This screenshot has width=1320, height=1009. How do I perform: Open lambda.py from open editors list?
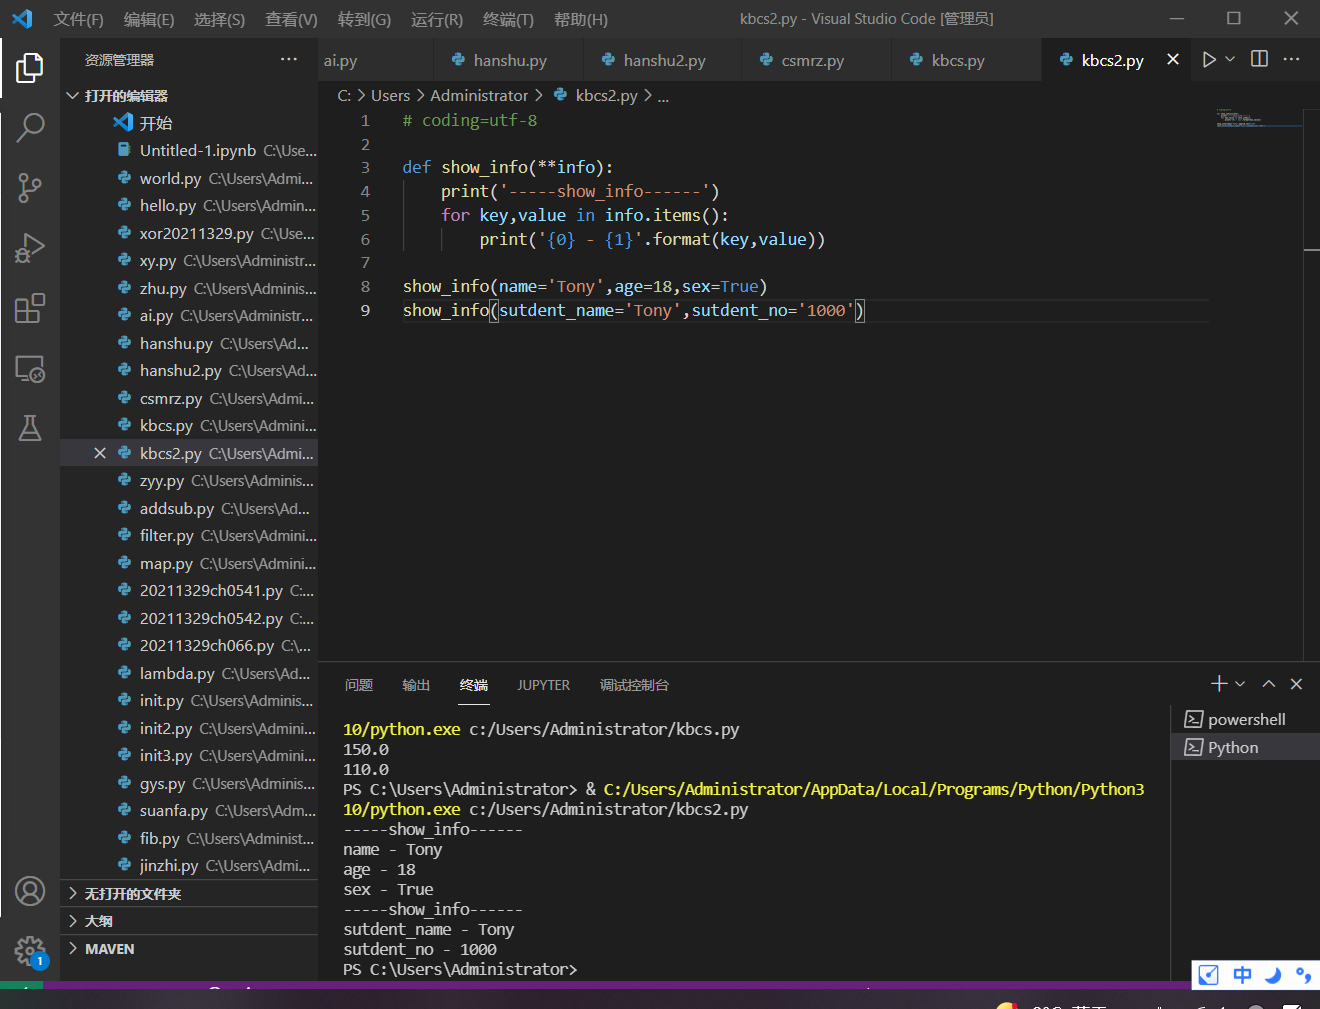coord(177,674)
